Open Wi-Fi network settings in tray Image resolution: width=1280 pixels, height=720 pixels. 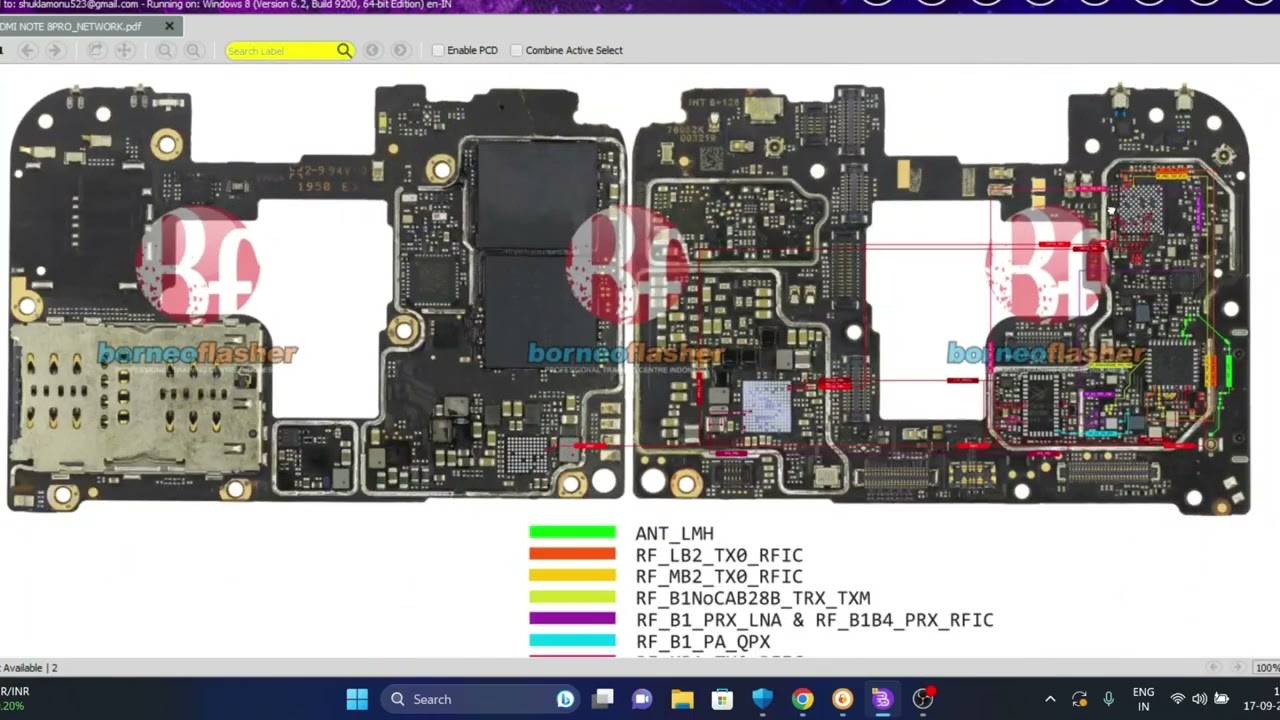tap(1178, 699)
